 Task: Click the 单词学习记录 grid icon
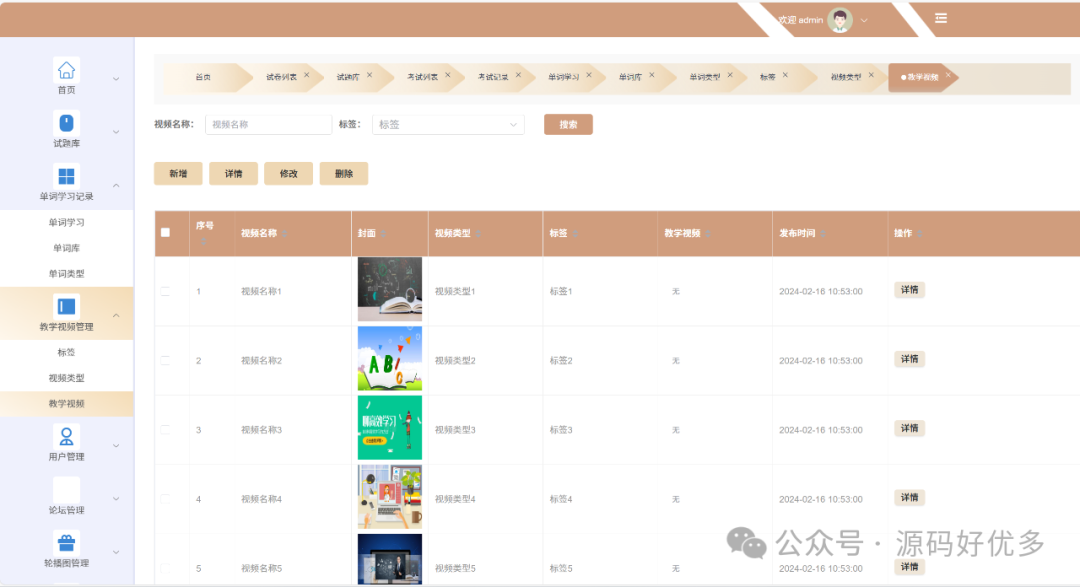coord(66,176)
